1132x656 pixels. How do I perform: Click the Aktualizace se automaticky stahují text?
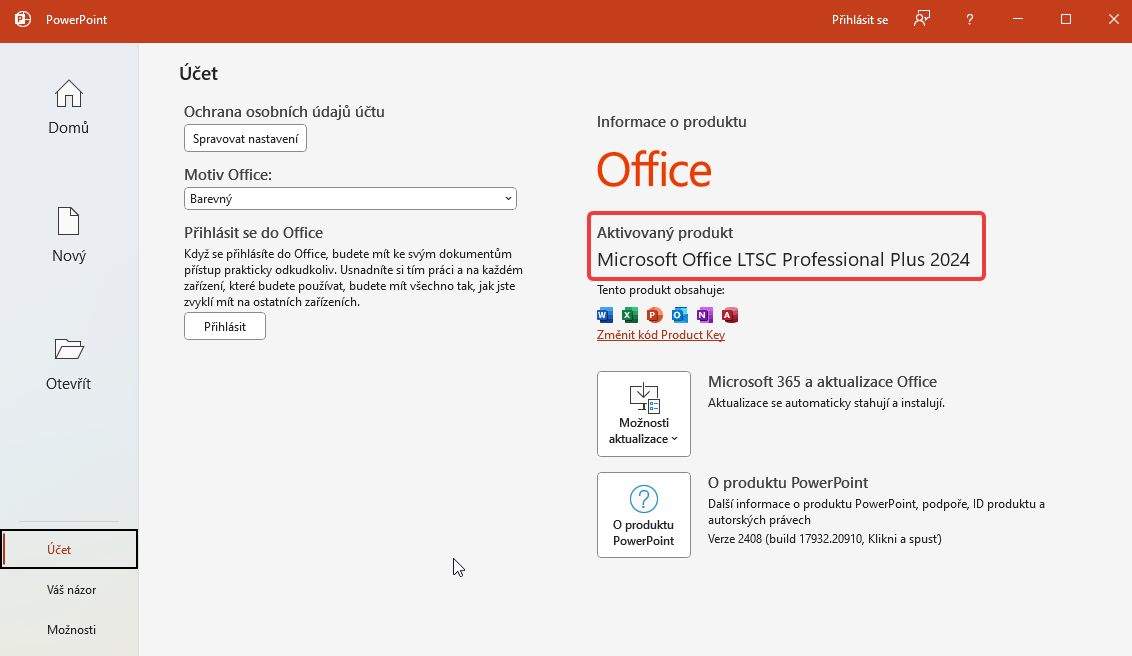[x=826, y=403]
